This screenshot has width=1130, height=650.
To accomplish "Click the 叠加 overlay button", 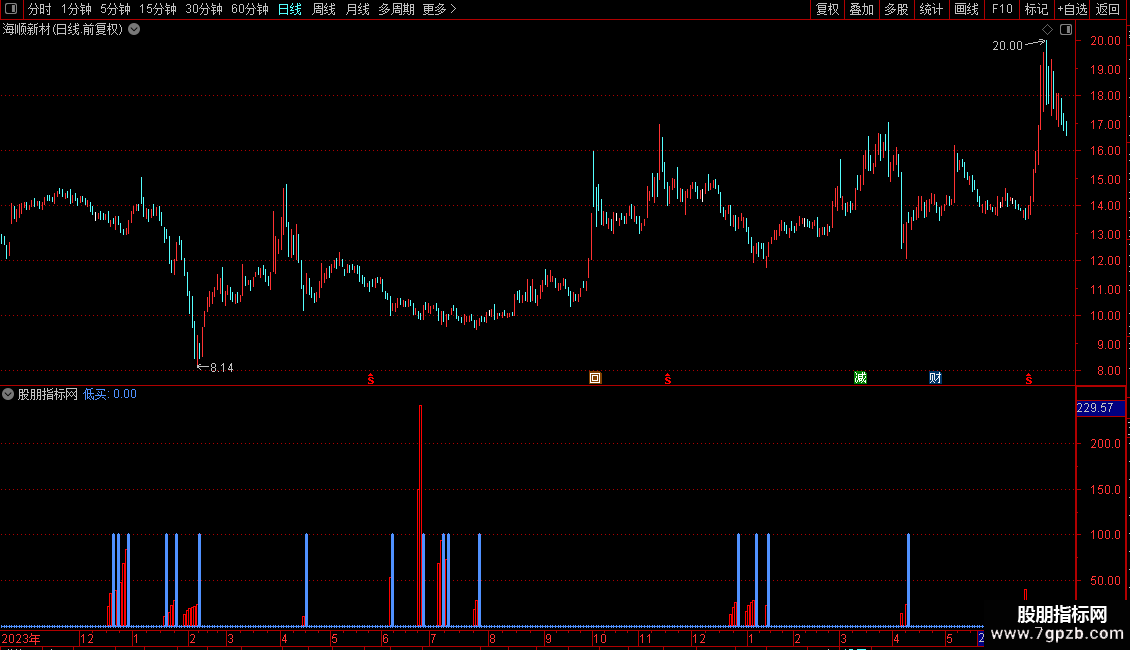I will point(861,9).
